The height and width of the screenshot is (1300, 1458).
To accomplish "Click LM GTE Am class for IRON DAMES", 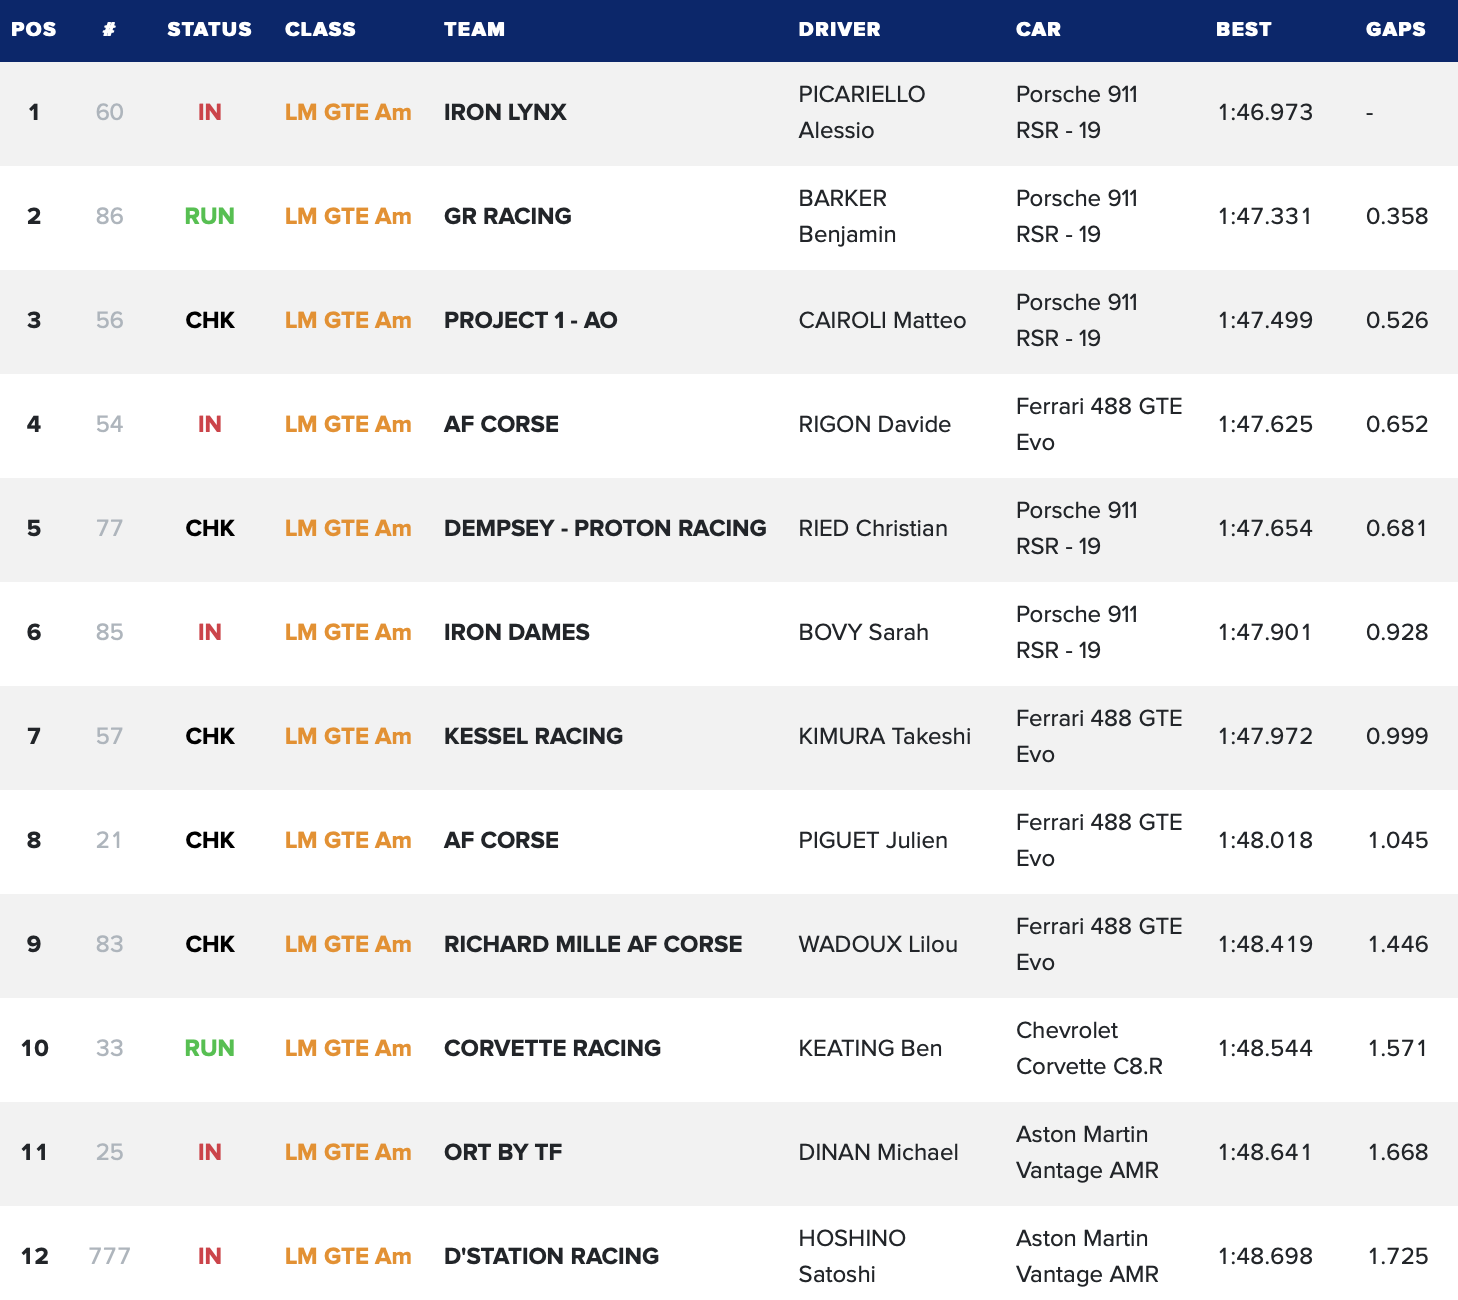I will (348, 632).
